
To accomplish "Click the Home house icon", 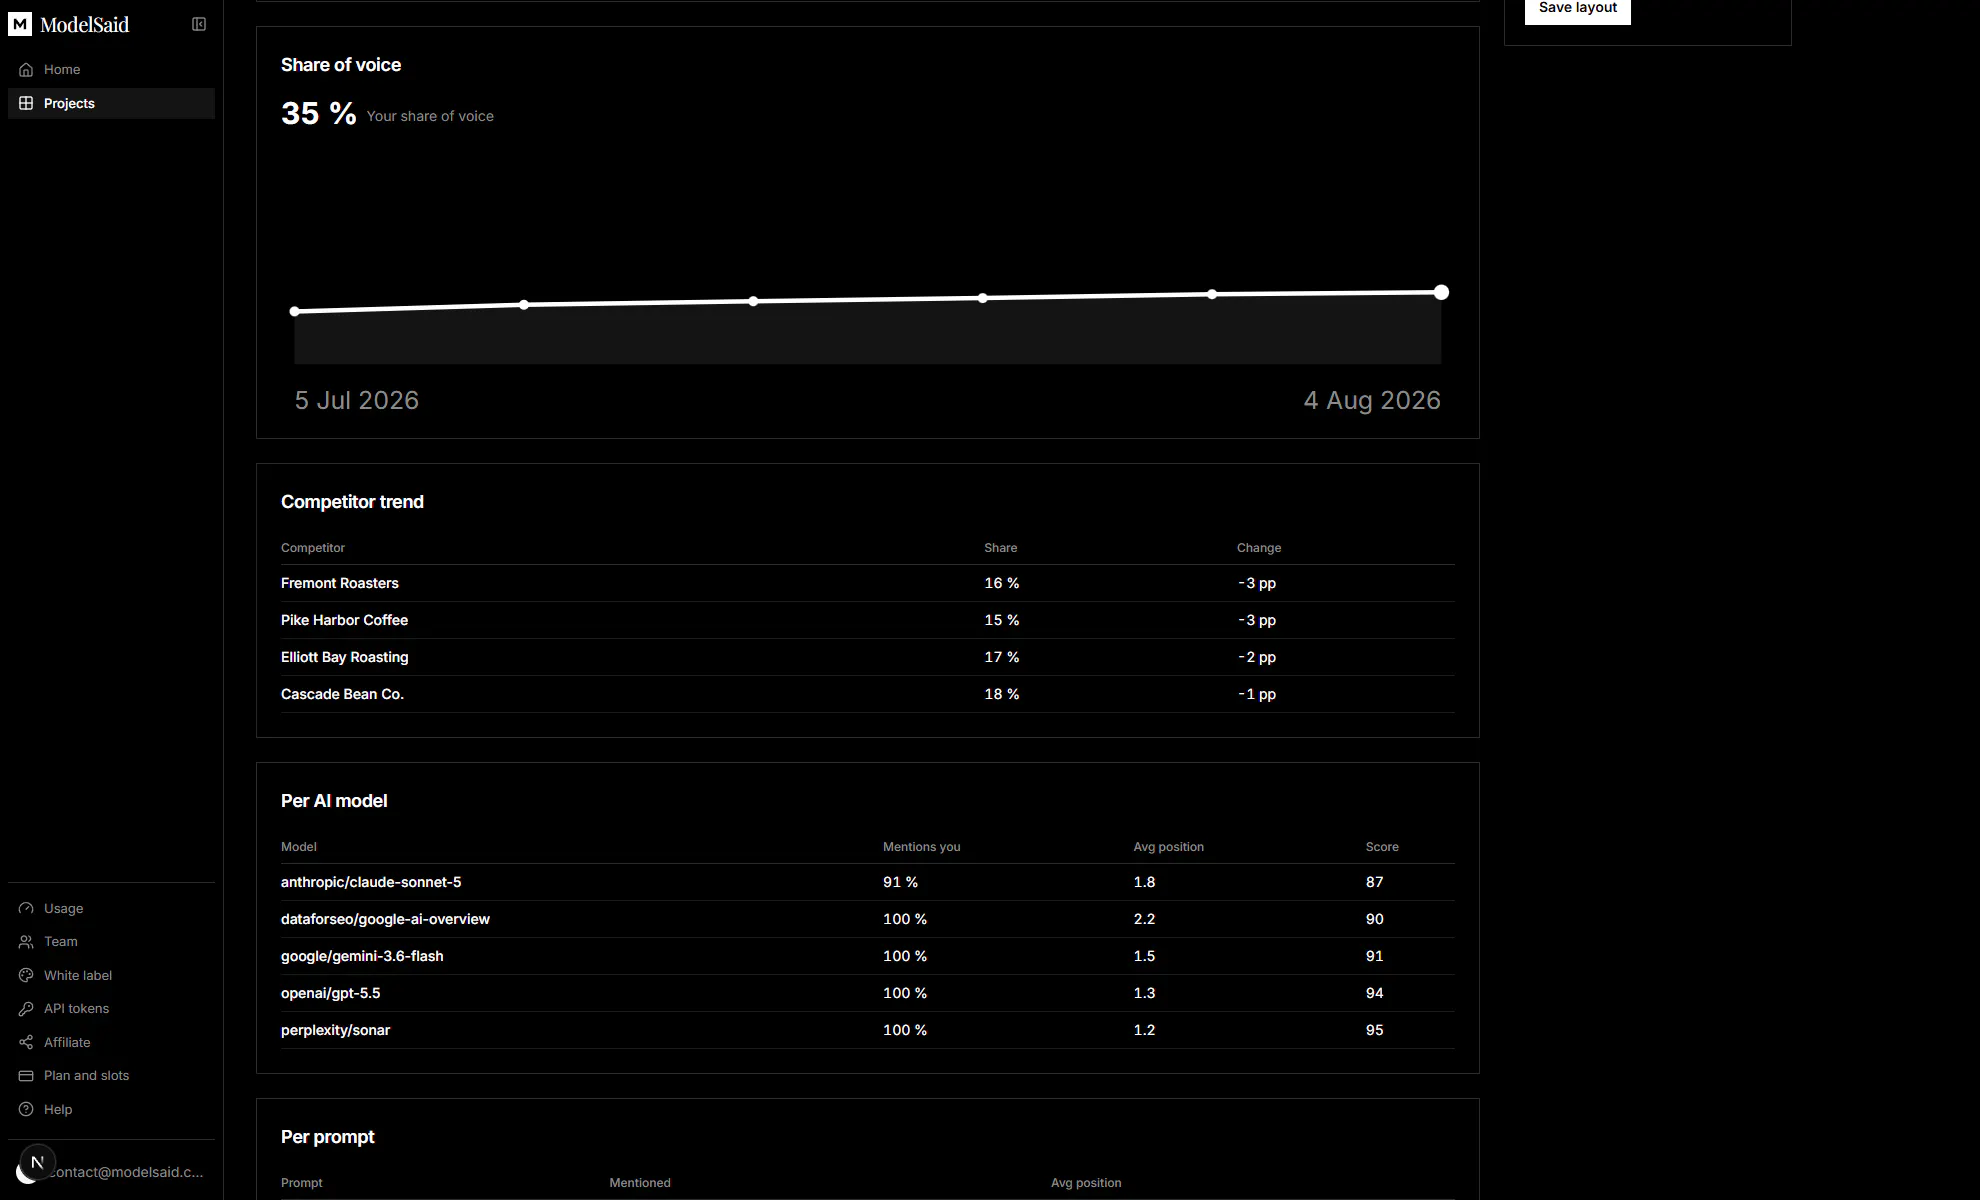I will (26, 70).
